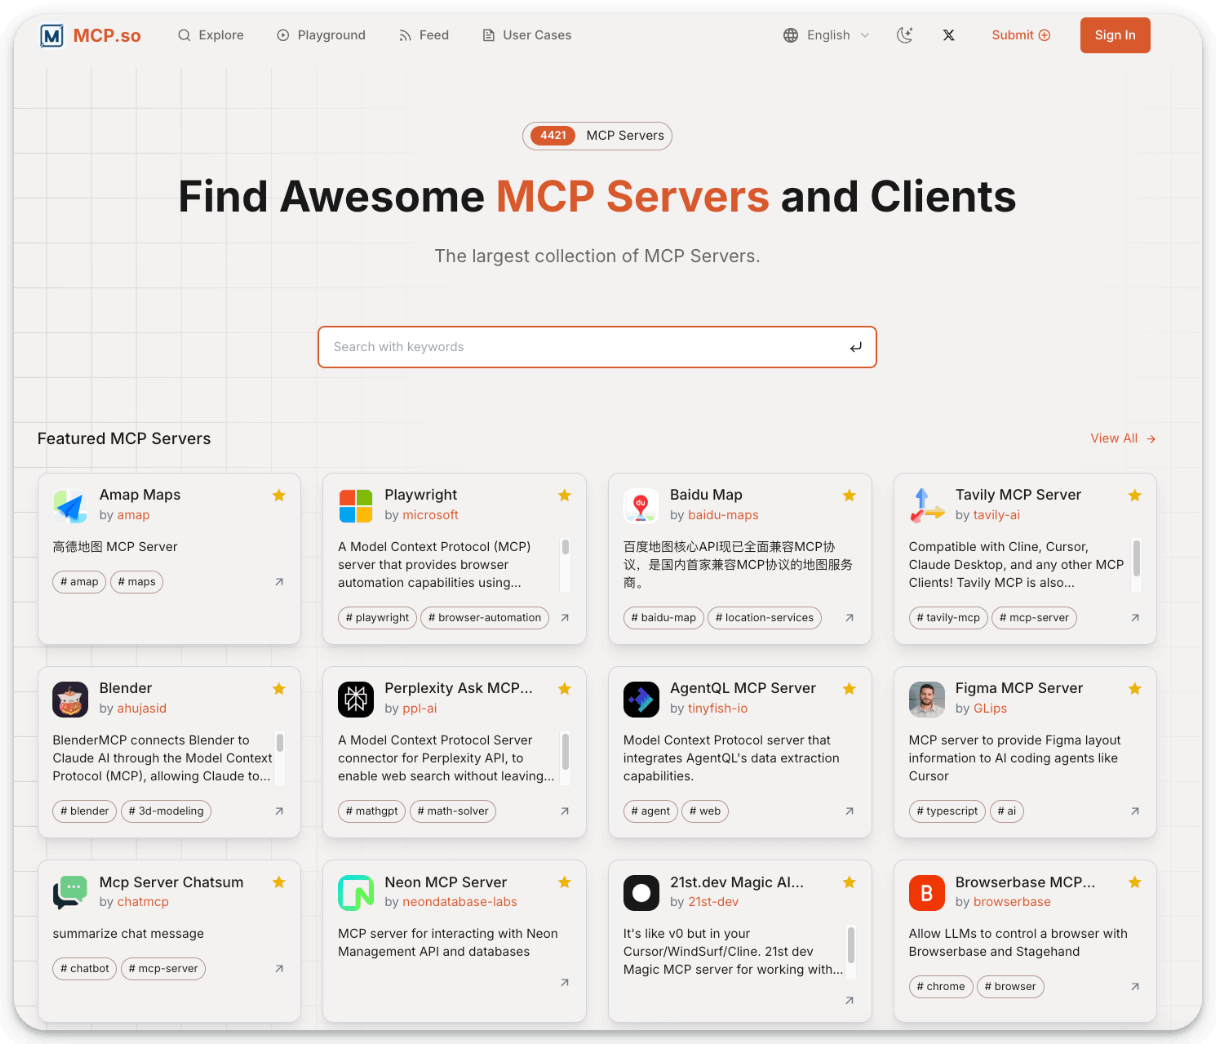Click the Amap Maps paper plane icon
Screen dimensions: 1216x1044
70,506
